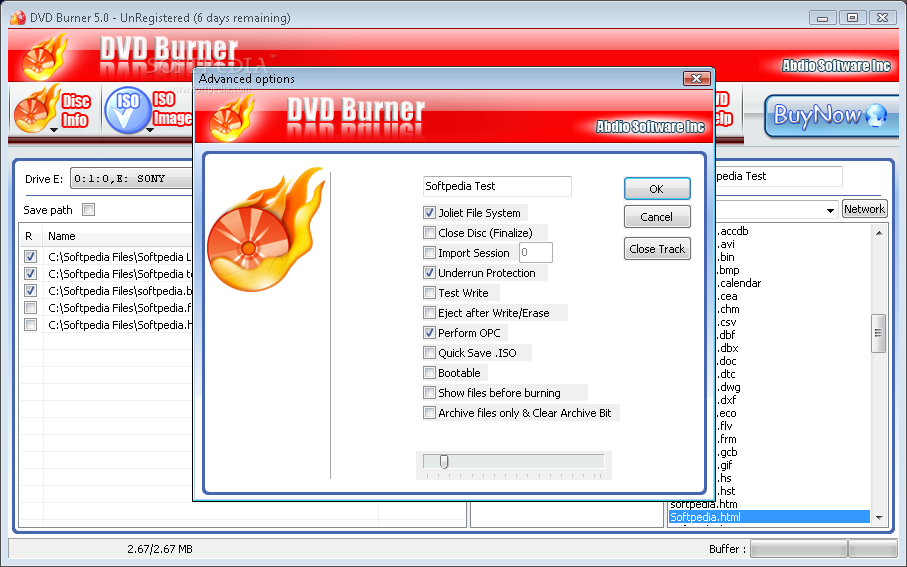
Task: Check Close Disc (Finalize) option
Action: click(x=429, y=233)
